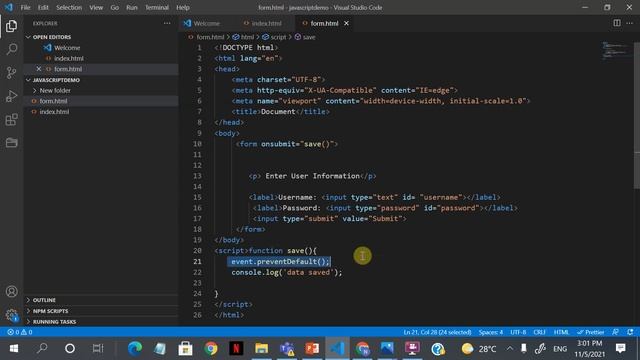Open Windows taskbar search

[42, 349]
